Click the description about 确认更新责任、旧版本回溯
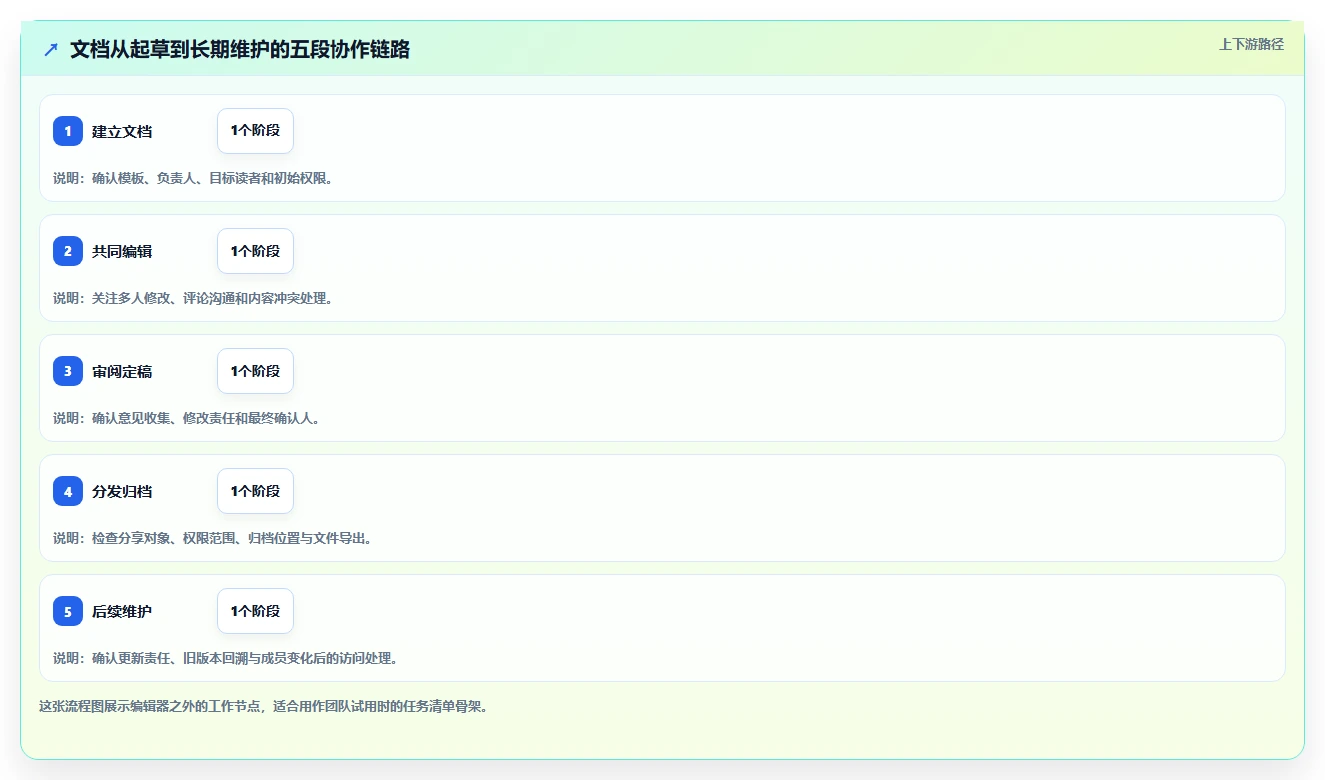The height and width of the screenshot is (780, 1325). point(226,658)
